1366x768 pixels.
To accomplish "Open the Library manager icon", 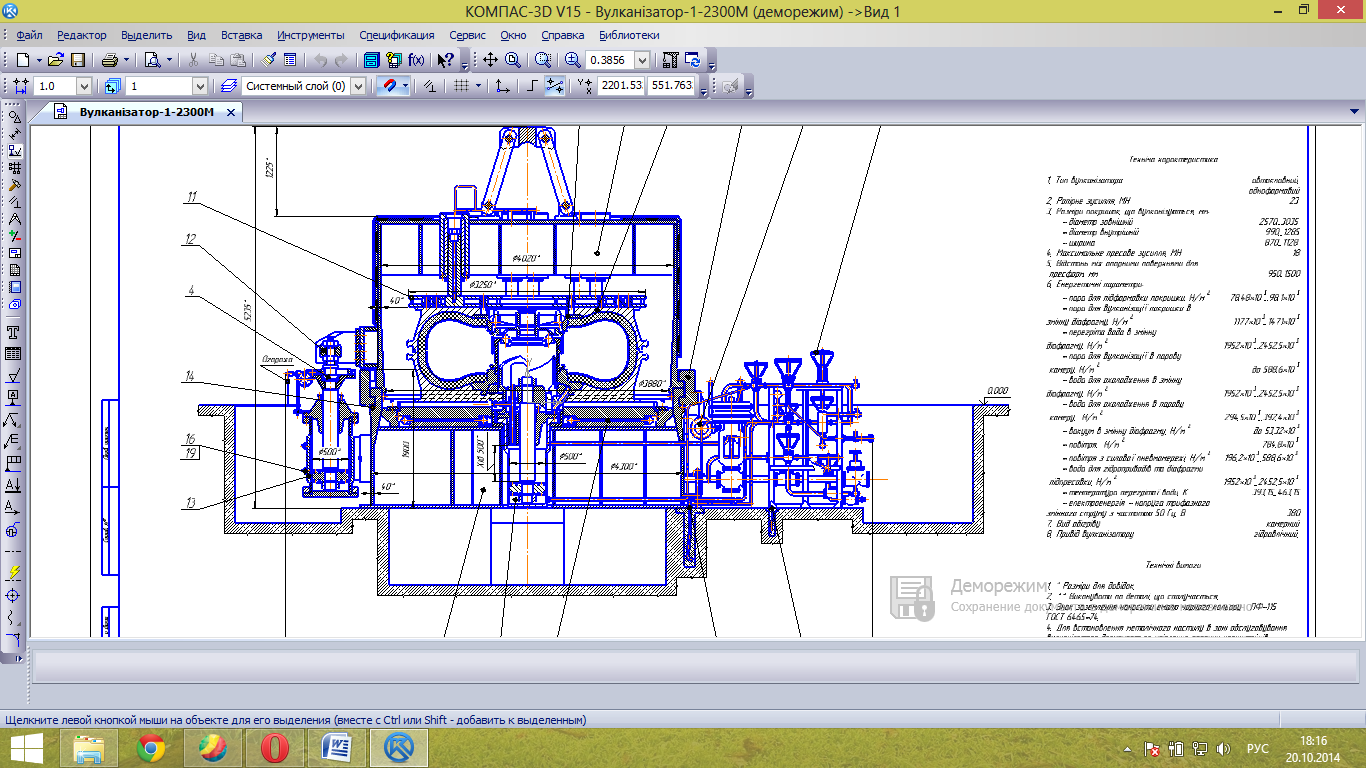I will point(371,60).
